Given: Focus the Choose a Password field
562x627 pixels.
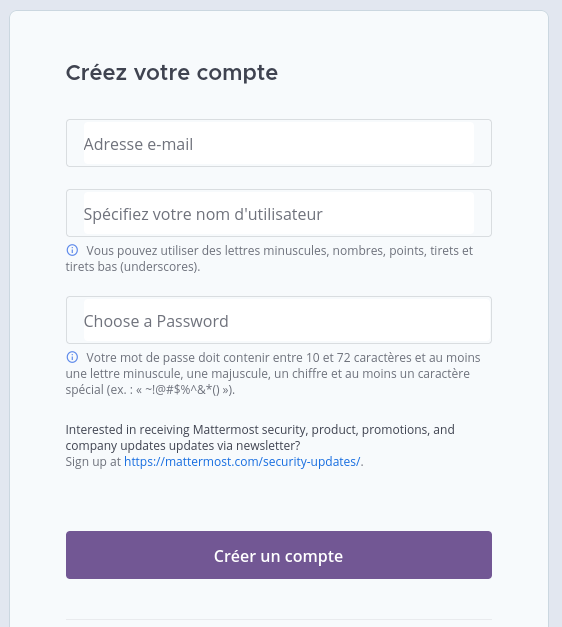Looking at the screenshot, I should pos(279,320).
